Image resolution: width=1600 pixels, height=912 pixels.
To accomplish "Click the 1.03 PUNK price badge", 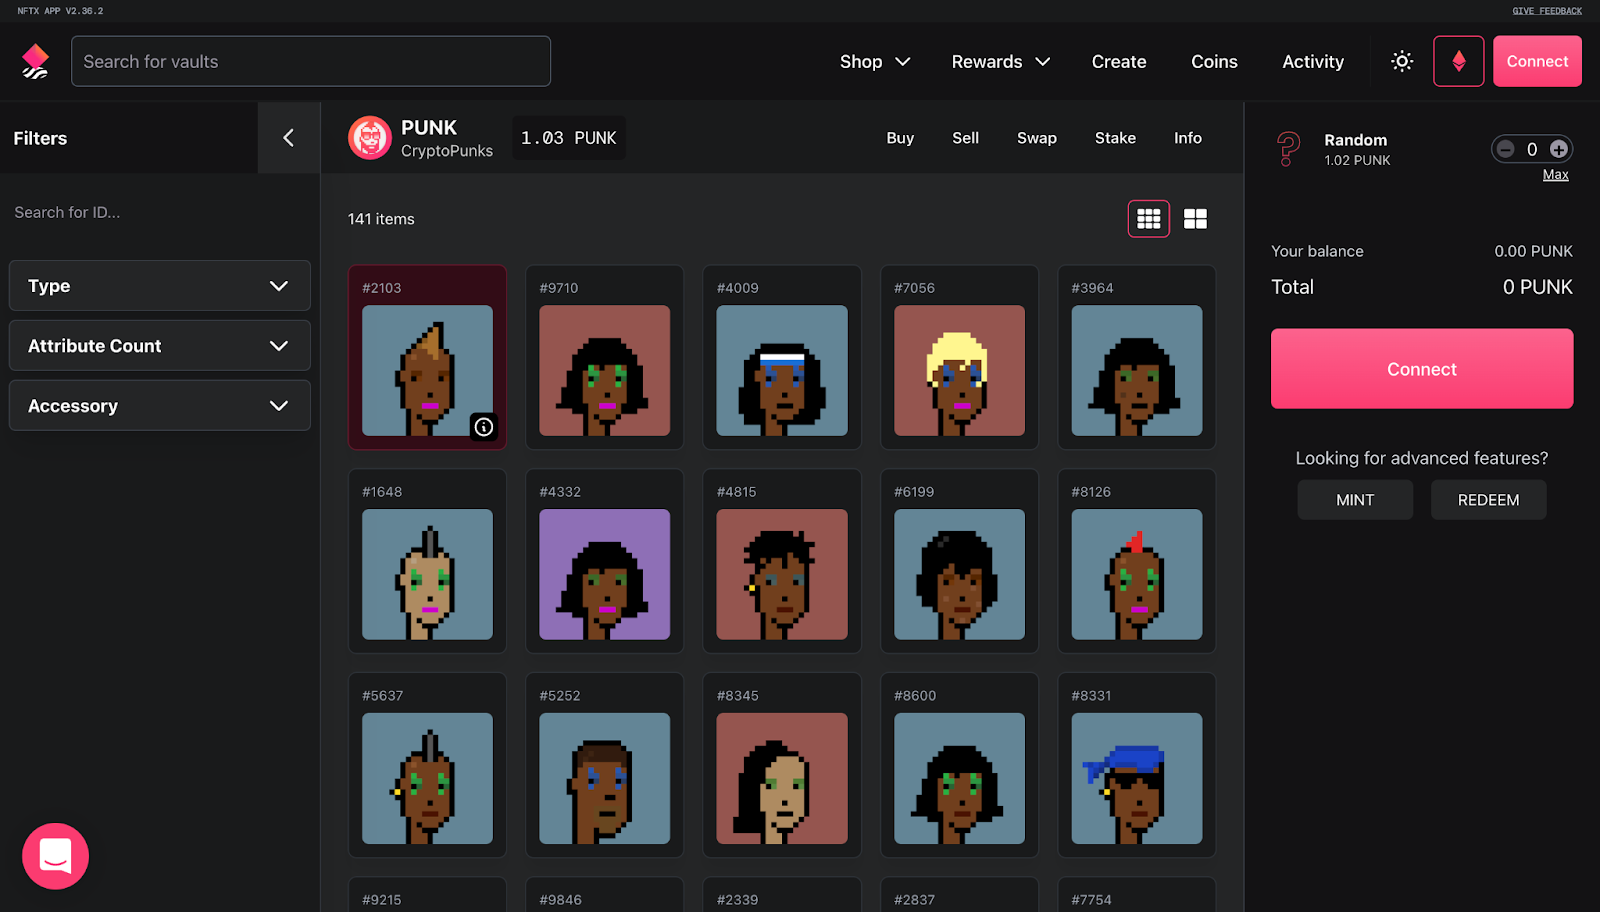I will [x=569, y=138].
